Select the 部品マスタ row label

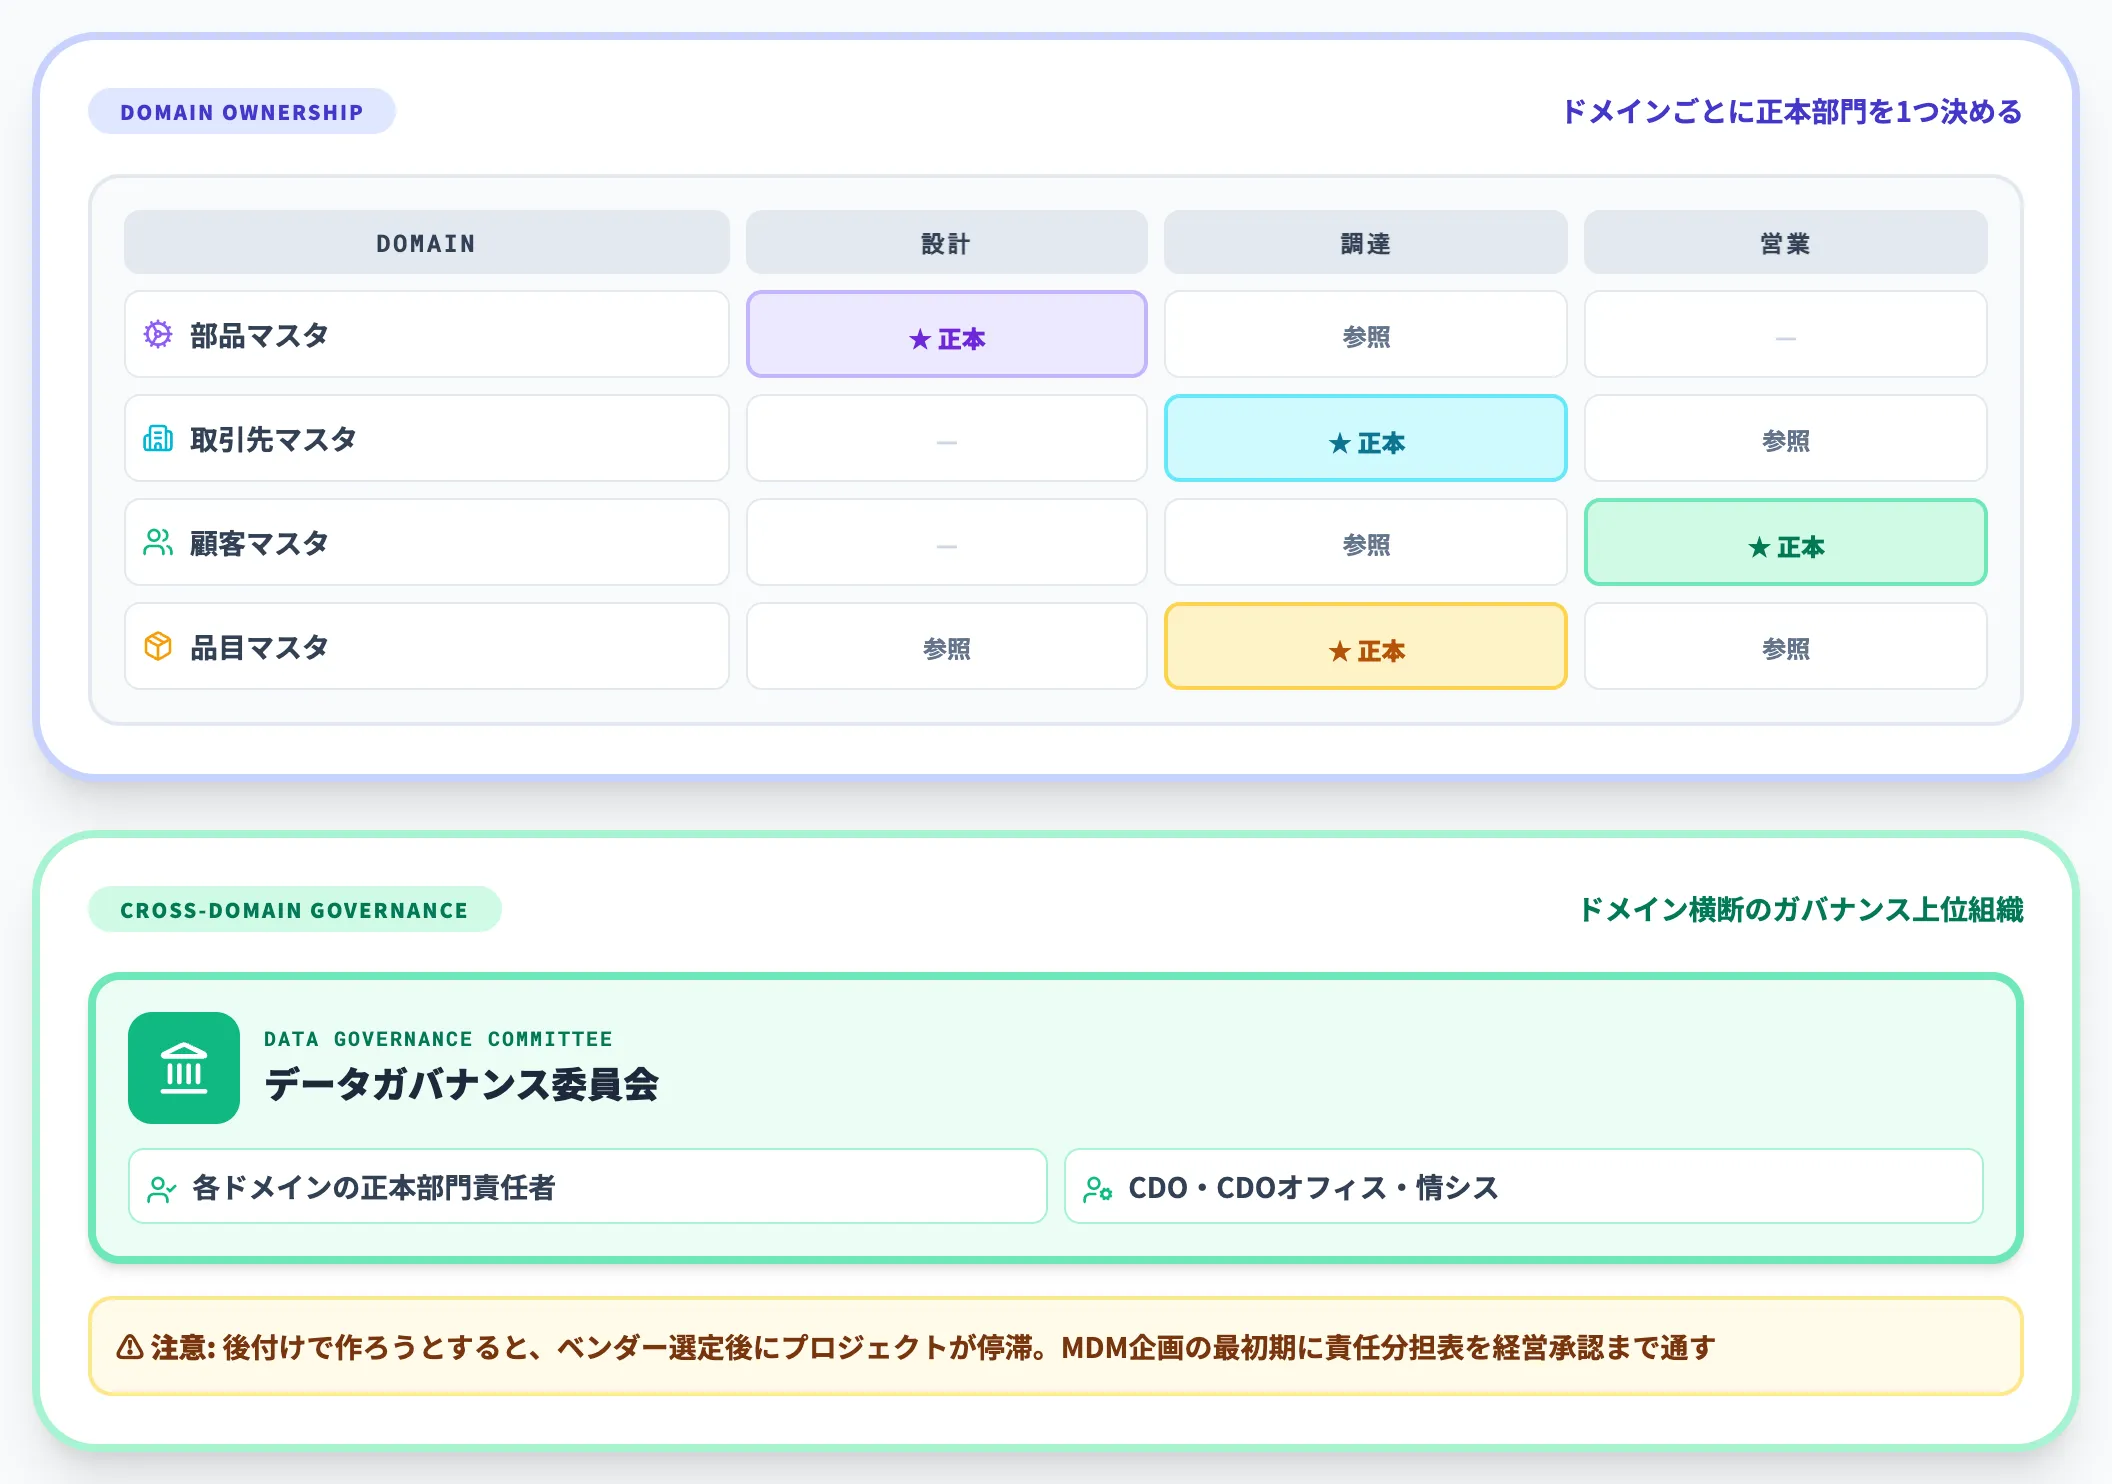point(427,334)
